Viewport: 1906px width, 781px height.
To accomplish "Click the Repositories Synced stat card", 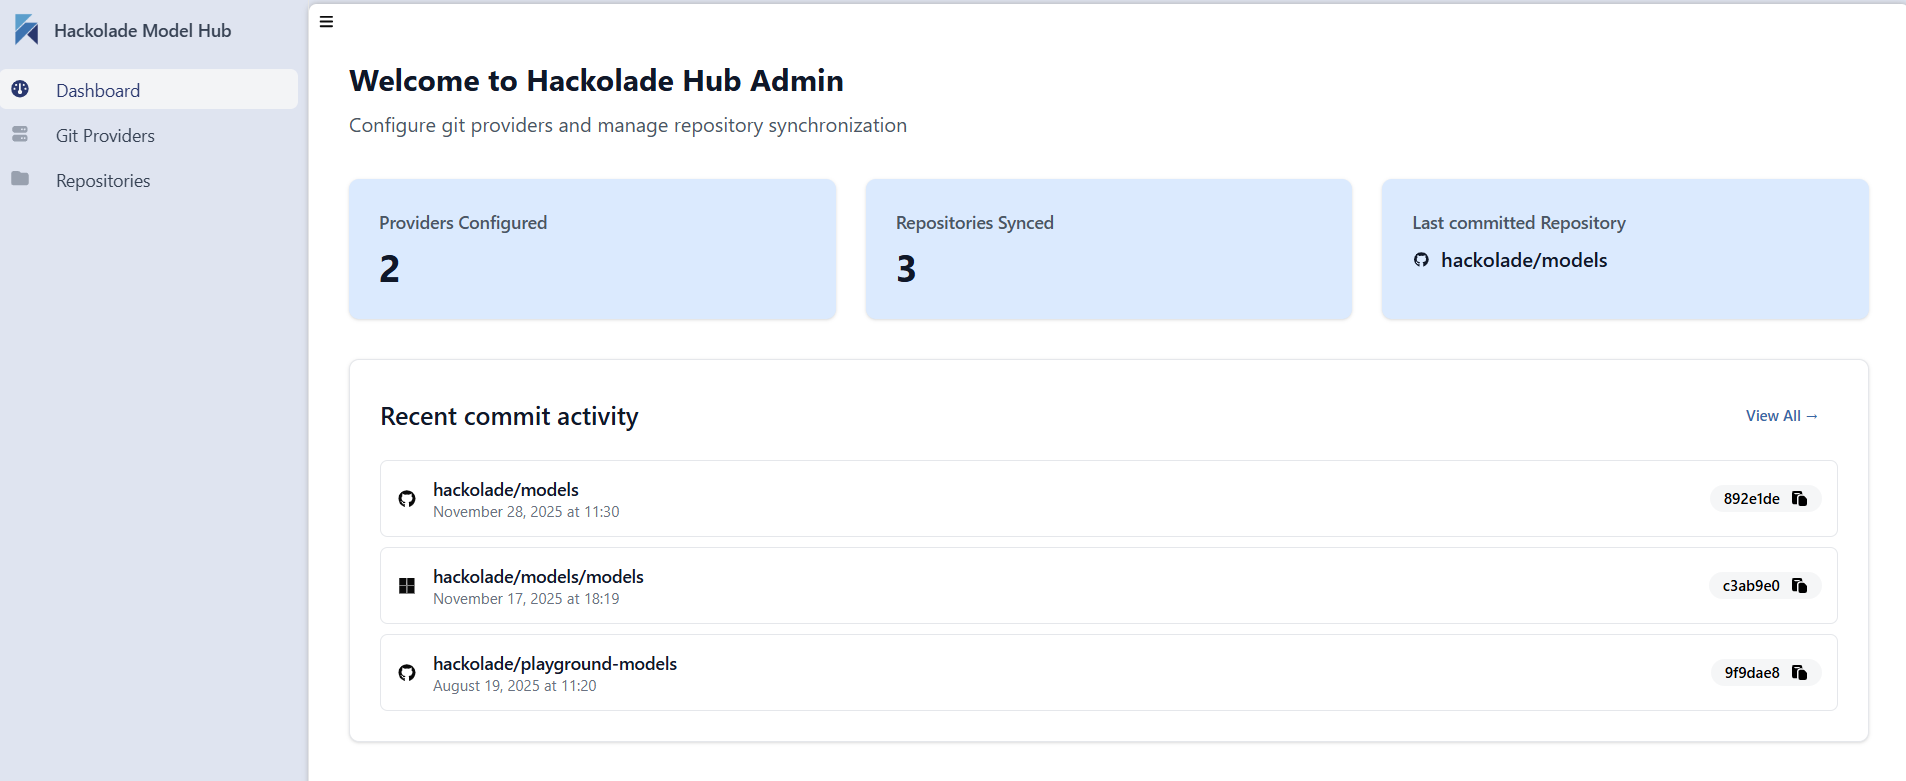I will 1108,249.
